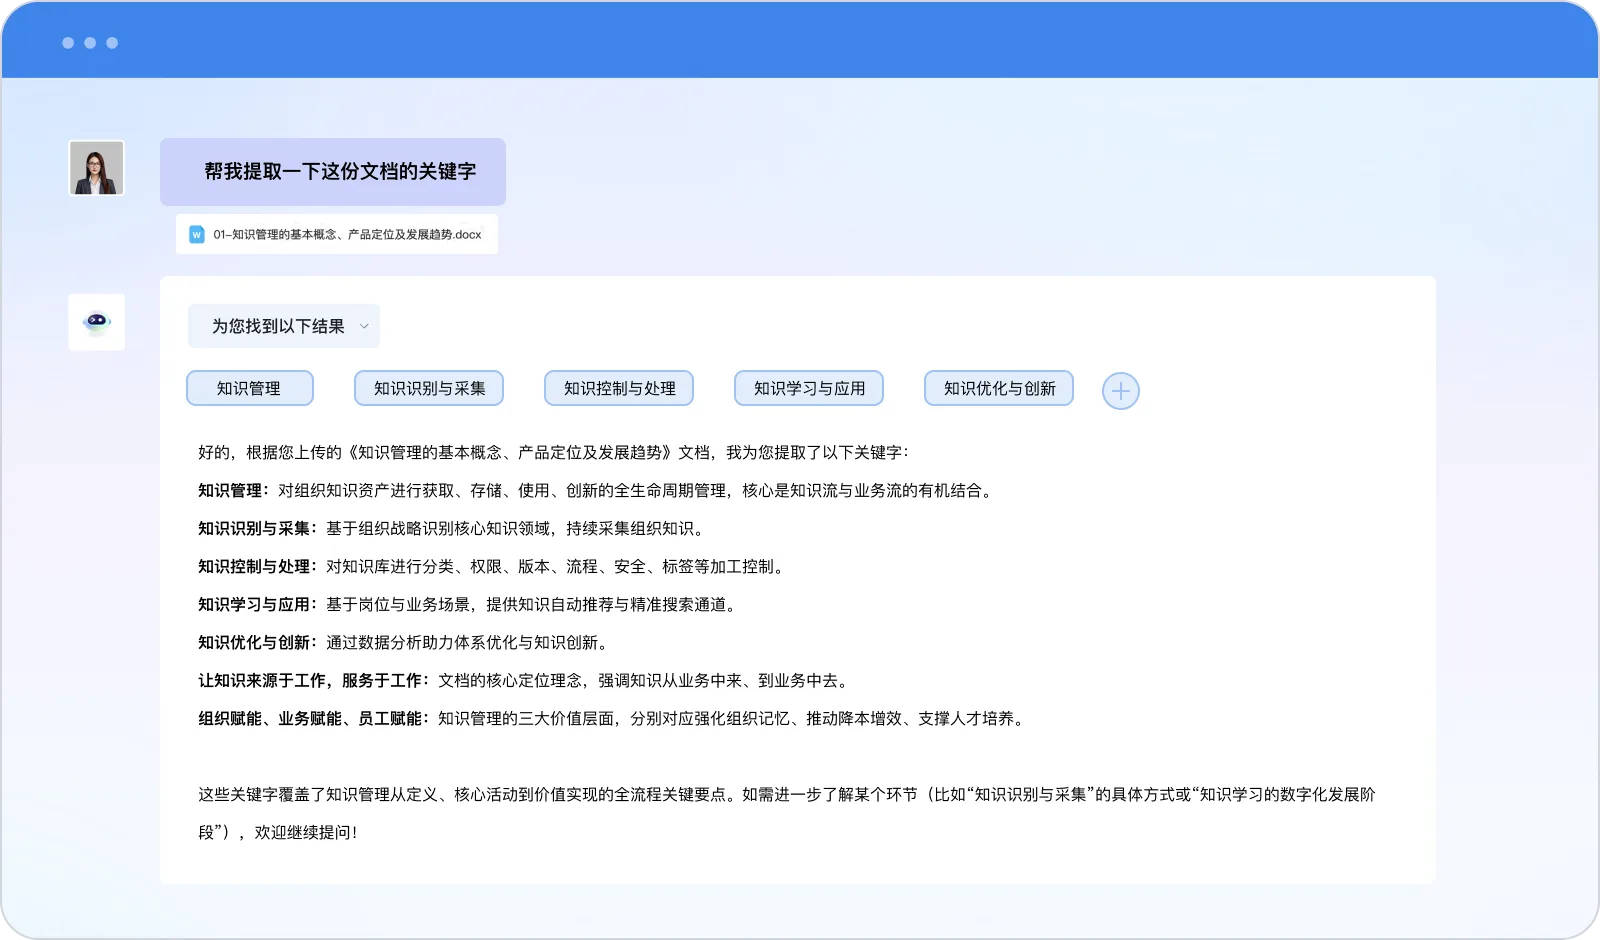
Task: Click the bold term 知识控制与处理： in the answer
Action: tap(258, 566)
